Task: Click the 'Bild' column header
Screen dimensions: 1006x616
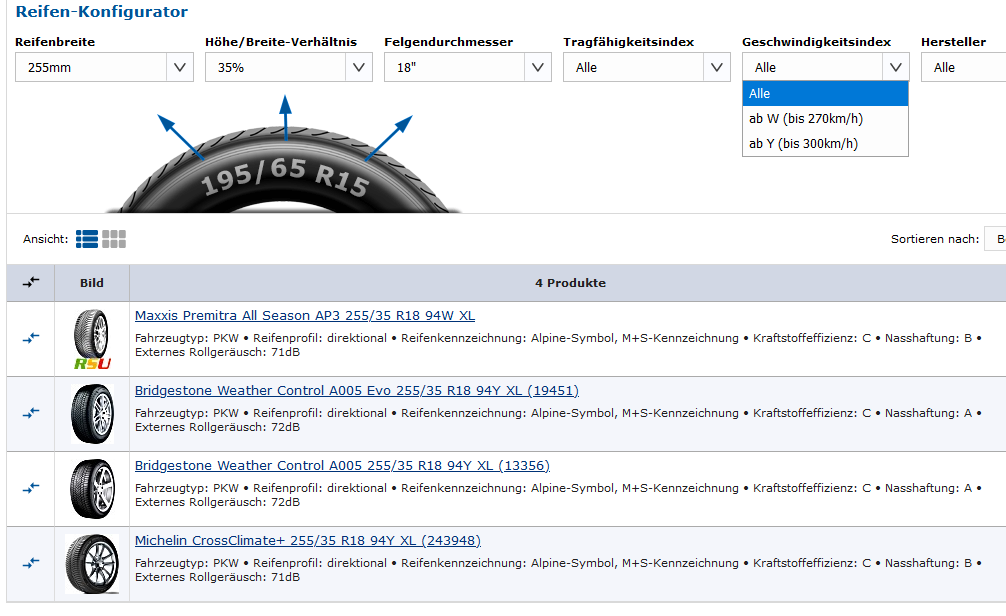Action: [92, 283]
